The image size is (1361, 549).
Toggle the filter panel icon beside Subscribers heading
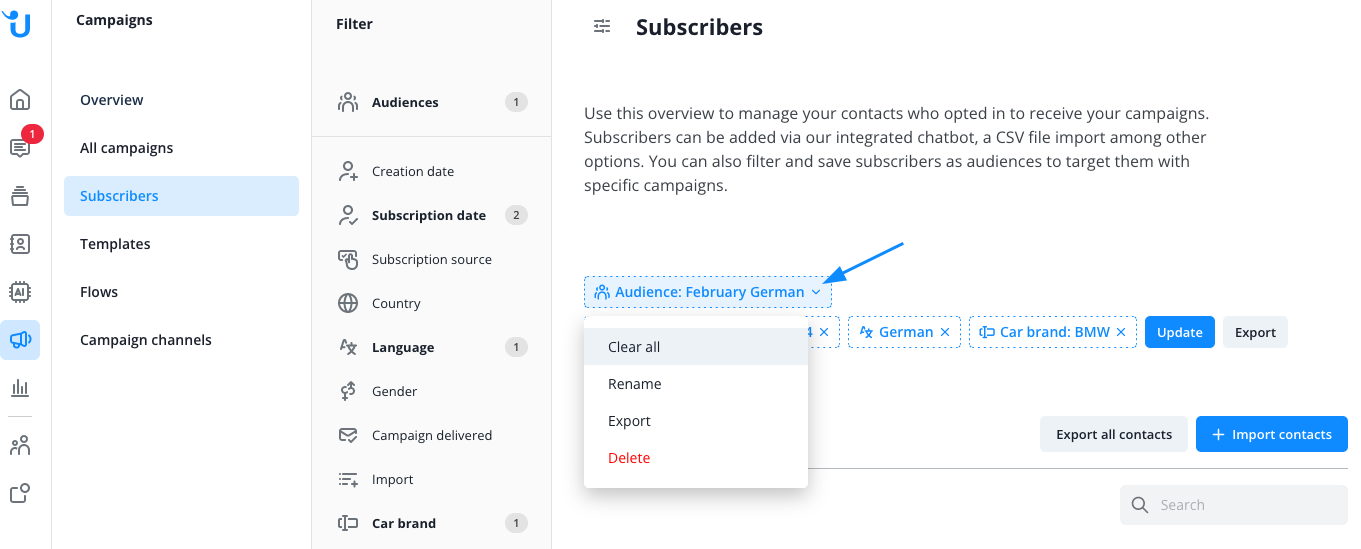click(602, 27)
